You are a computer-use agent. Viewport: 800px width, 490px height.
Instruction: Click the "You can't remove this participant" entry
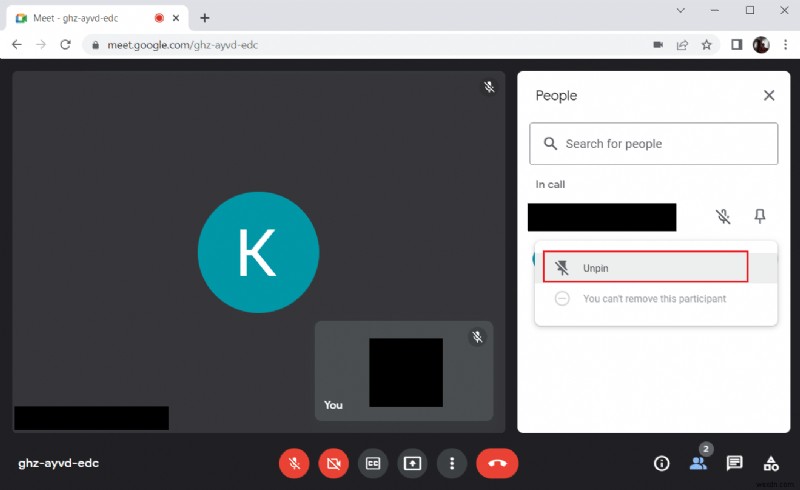[656, 299]
